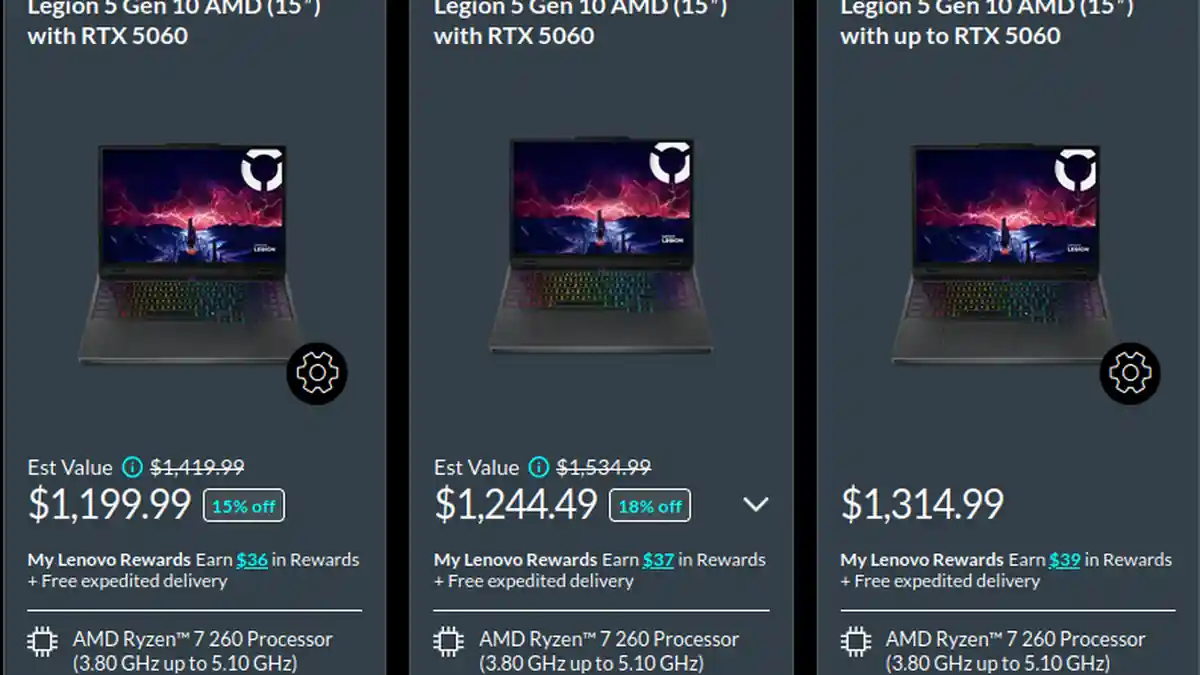Open middle Legion 5 Gen 10 product title
Image resolution: width=1200 pixels, height=675 pixels.
tap(580, 22)
